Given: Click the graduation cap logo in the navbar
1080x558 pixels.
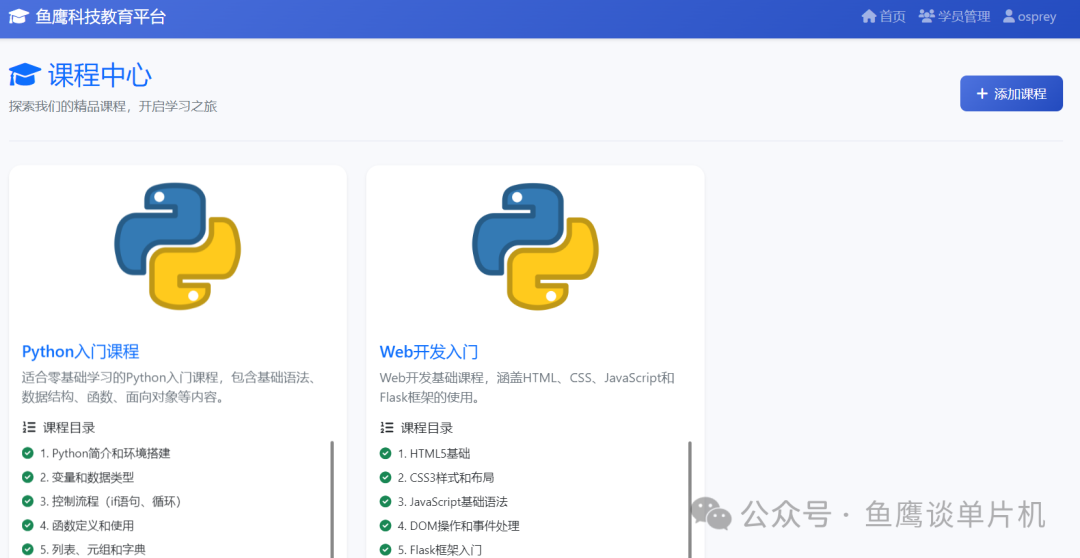Looking at the screenshot, I should (19, 17).
